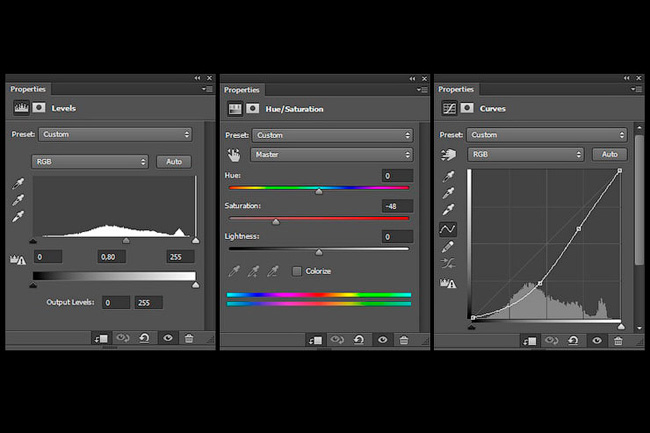Select the mask icon in the Levels panel
650x433 pixels.
39,108
